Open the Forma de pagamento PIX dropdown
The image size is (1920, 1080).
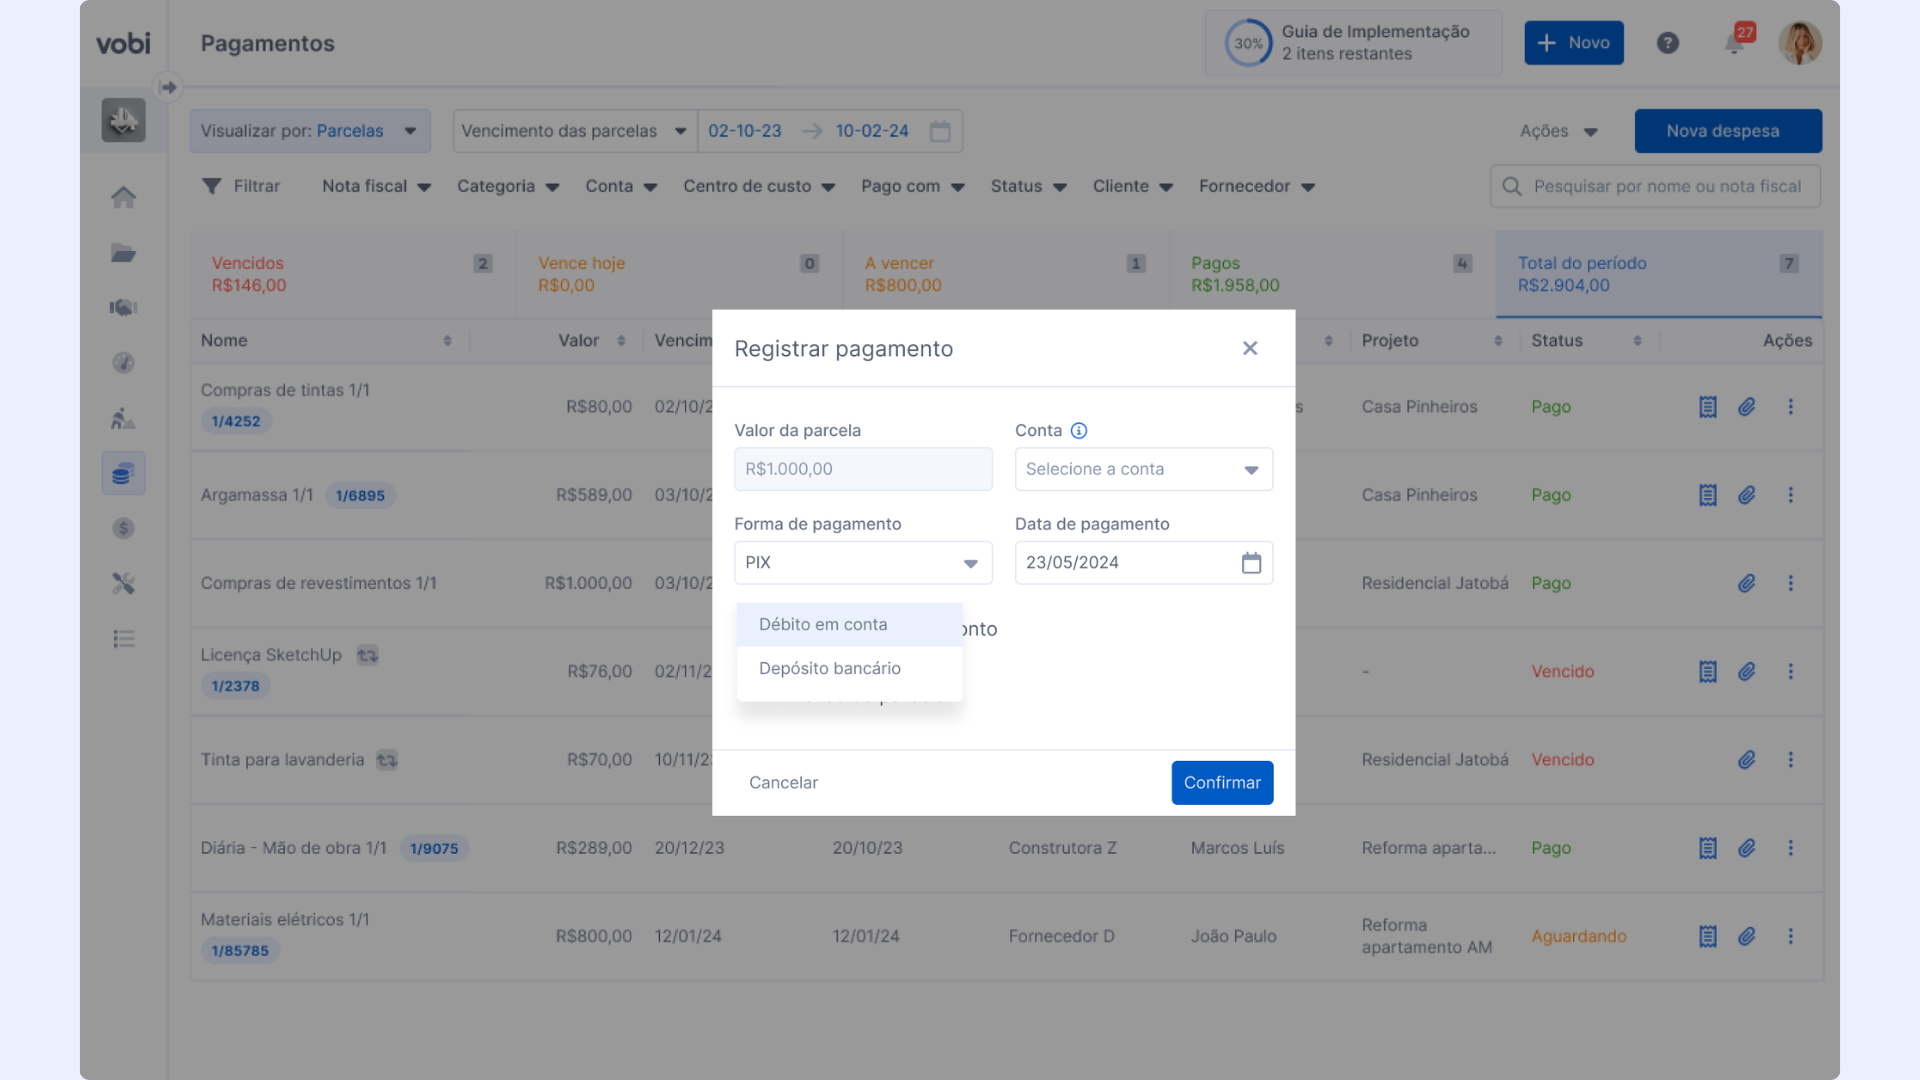click(x=862, y=563)
